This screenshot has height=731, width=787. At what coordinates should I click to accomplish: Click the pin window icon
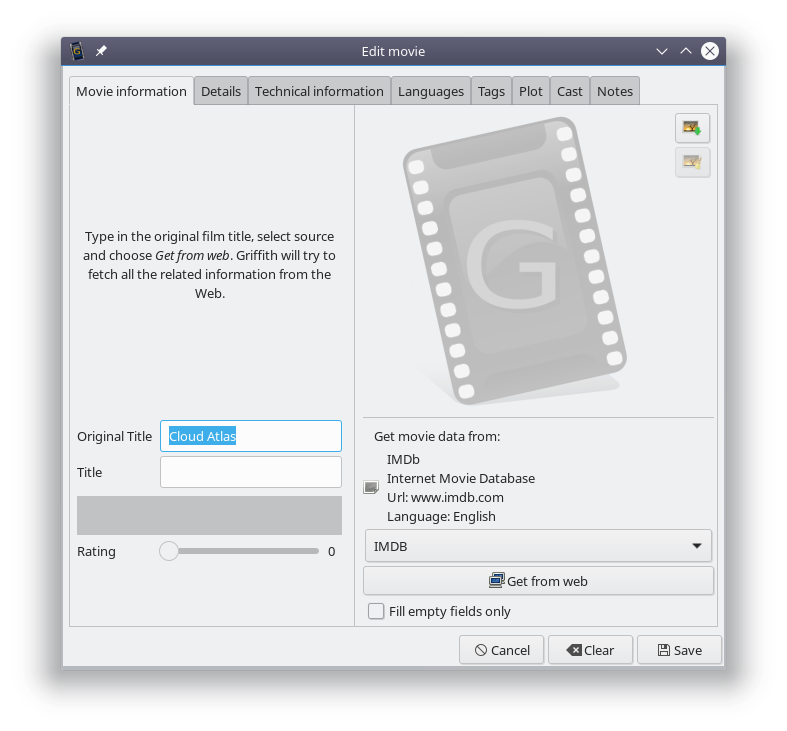click(101, 51)
